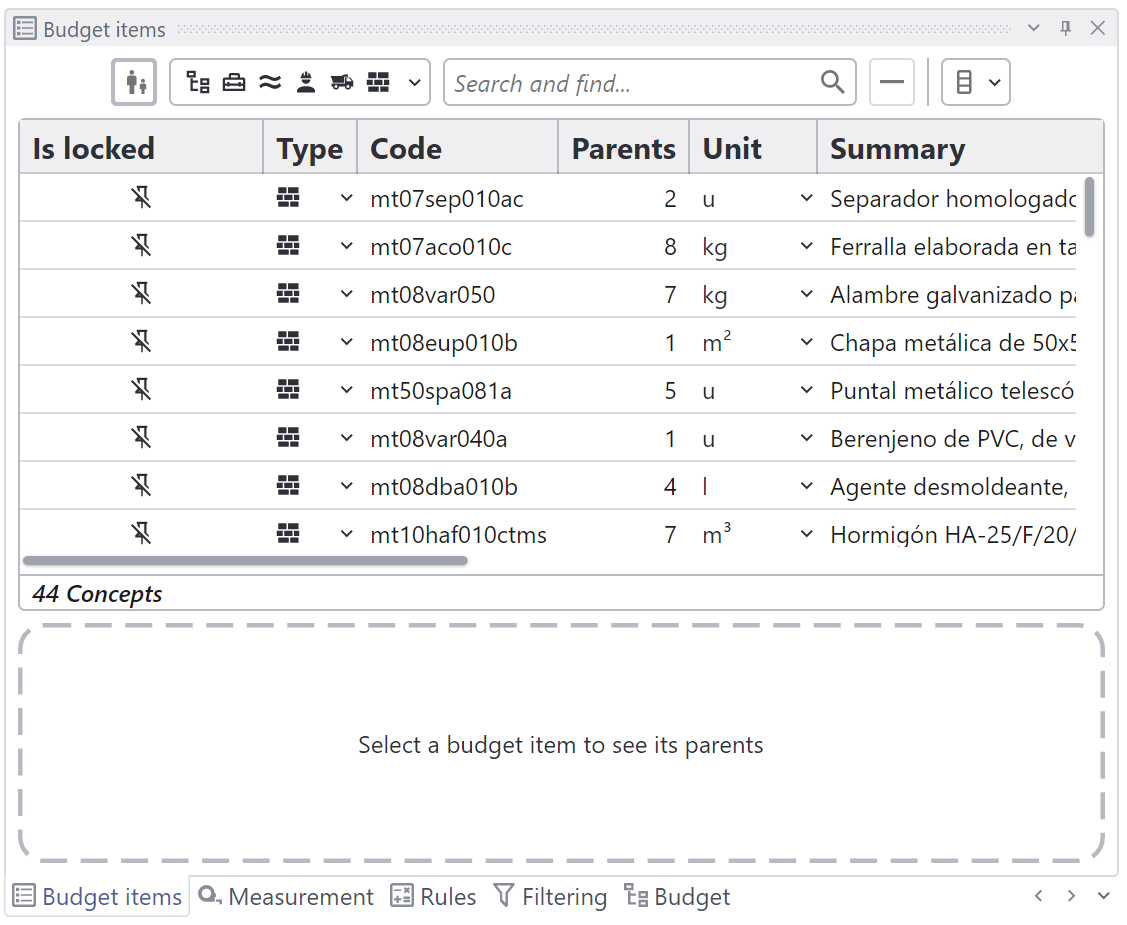Screen dimensions: 1127x925
Task: Open the column layout dropdown
Action: coord(975,83)
